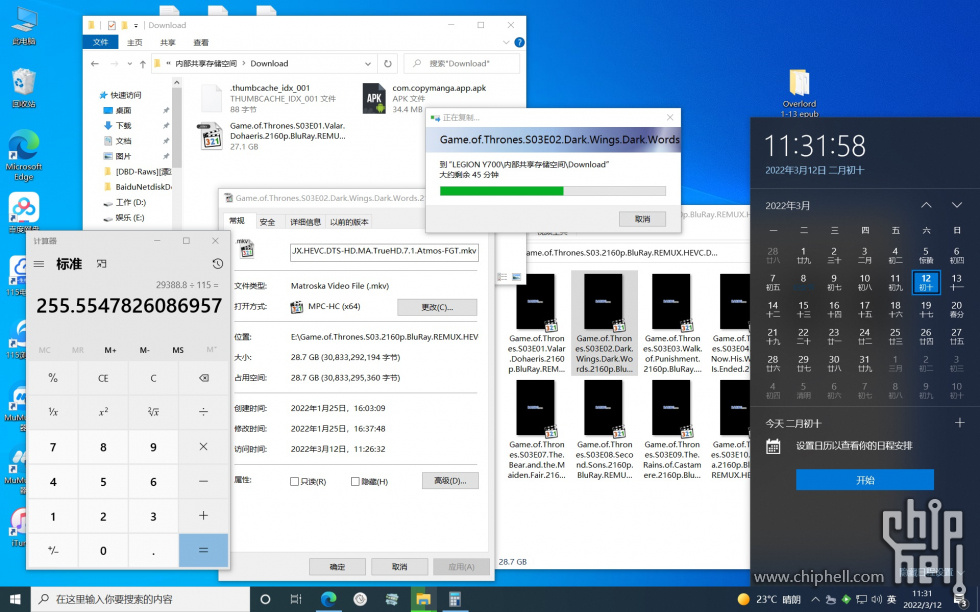Select 下载 in quick access
This screenshot has height=612, width=980.
[124, 126]
